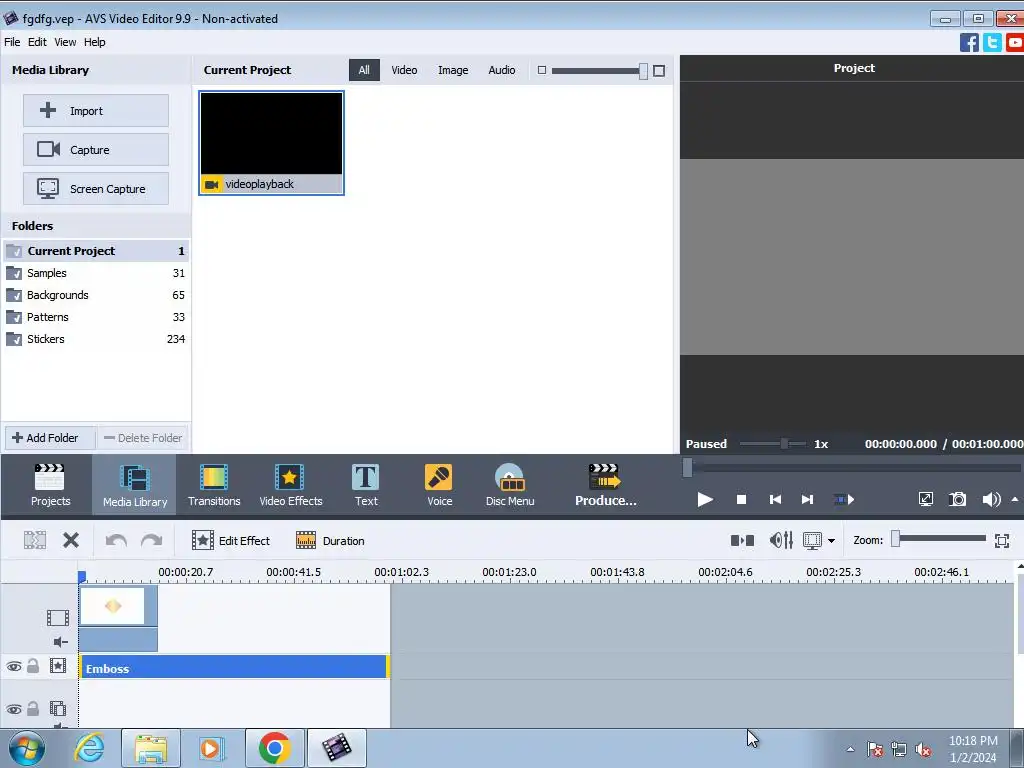Open the Disc Menu section
Image resolution: width=1024 pixels, height=768 pixels.
click(510, 485)
